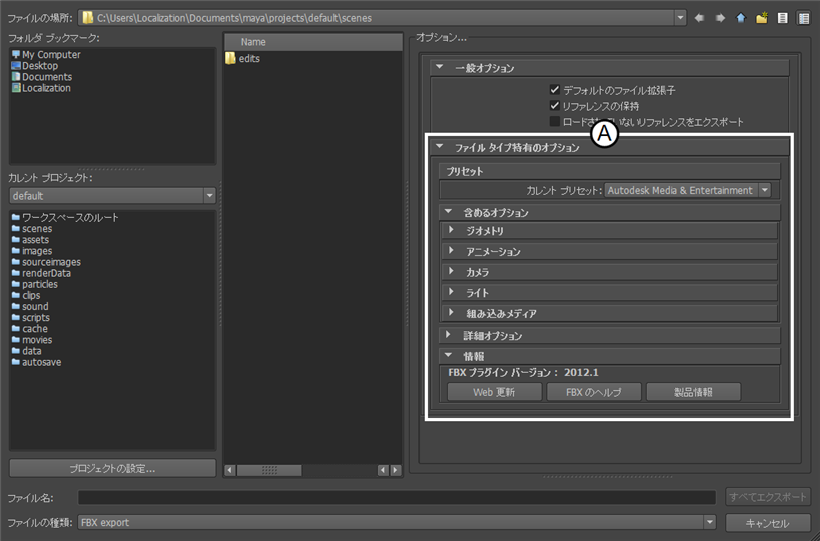
Task: Click the キャンセル button
Action: [767, 523]
